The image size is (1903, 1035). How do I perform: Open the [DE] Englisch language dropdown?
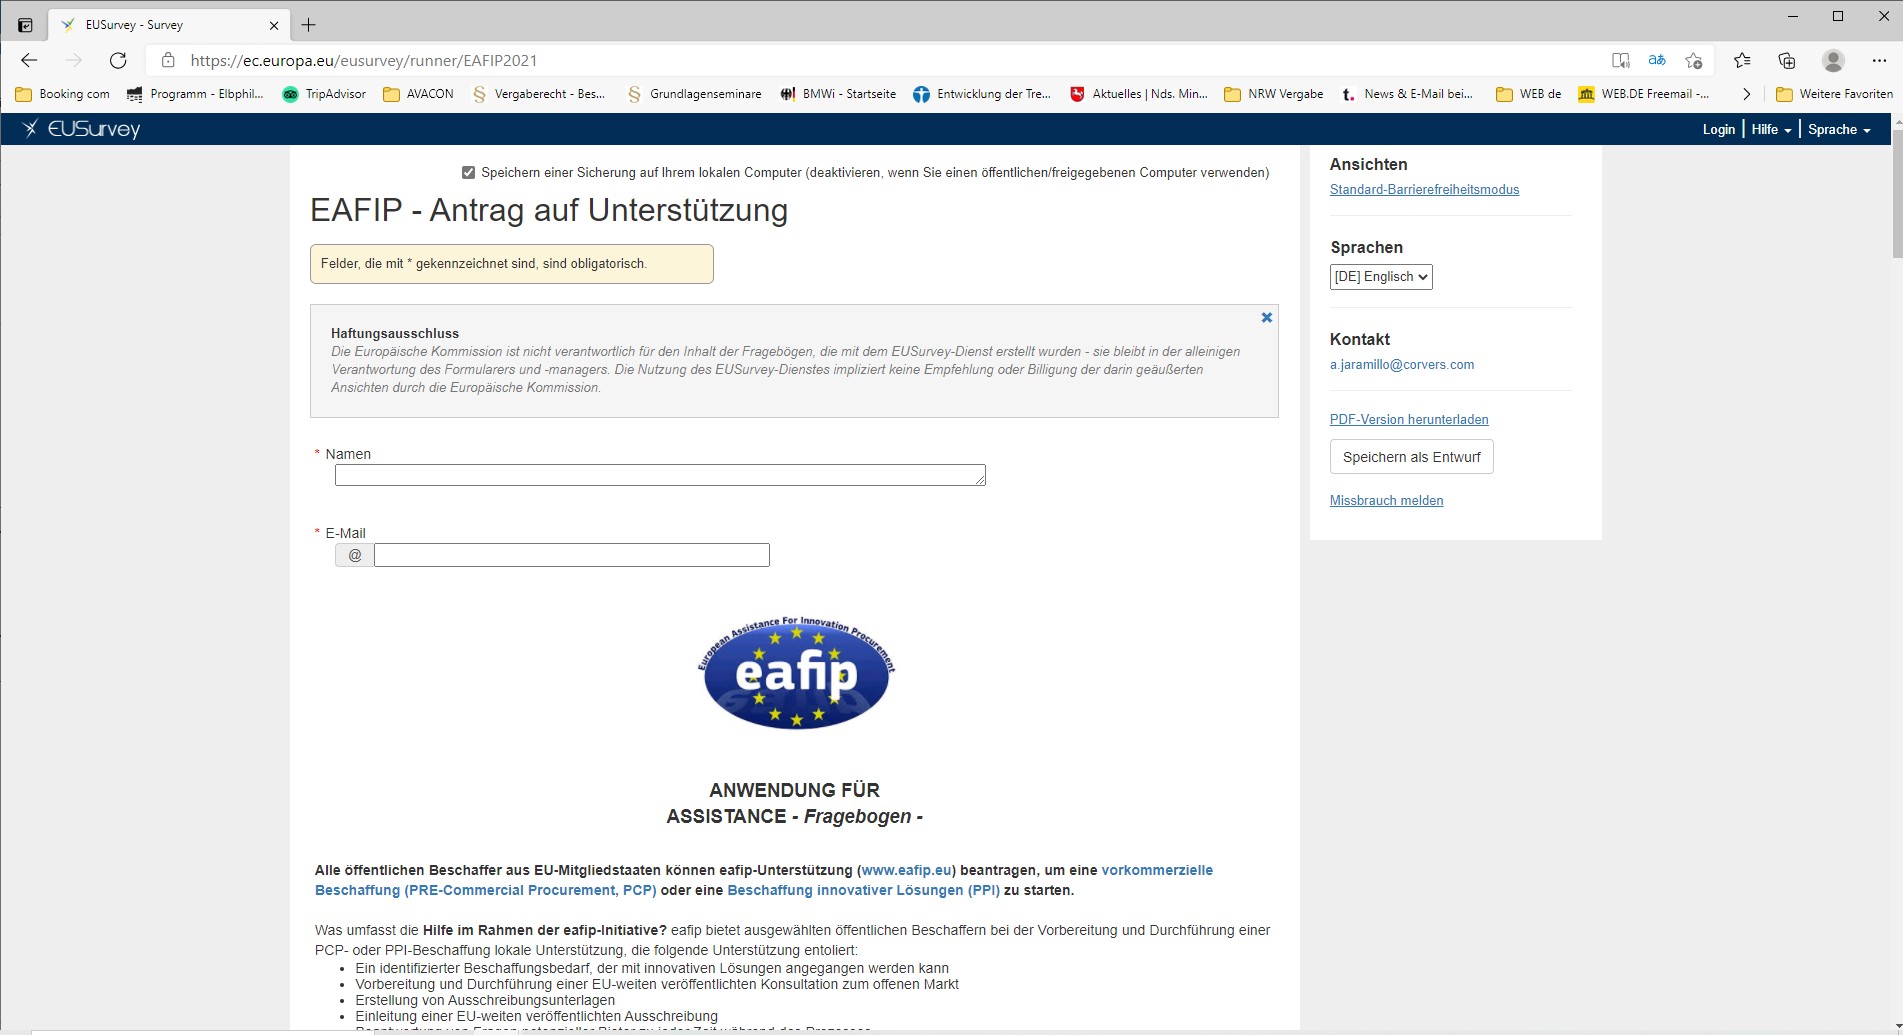click(1381, 277)
